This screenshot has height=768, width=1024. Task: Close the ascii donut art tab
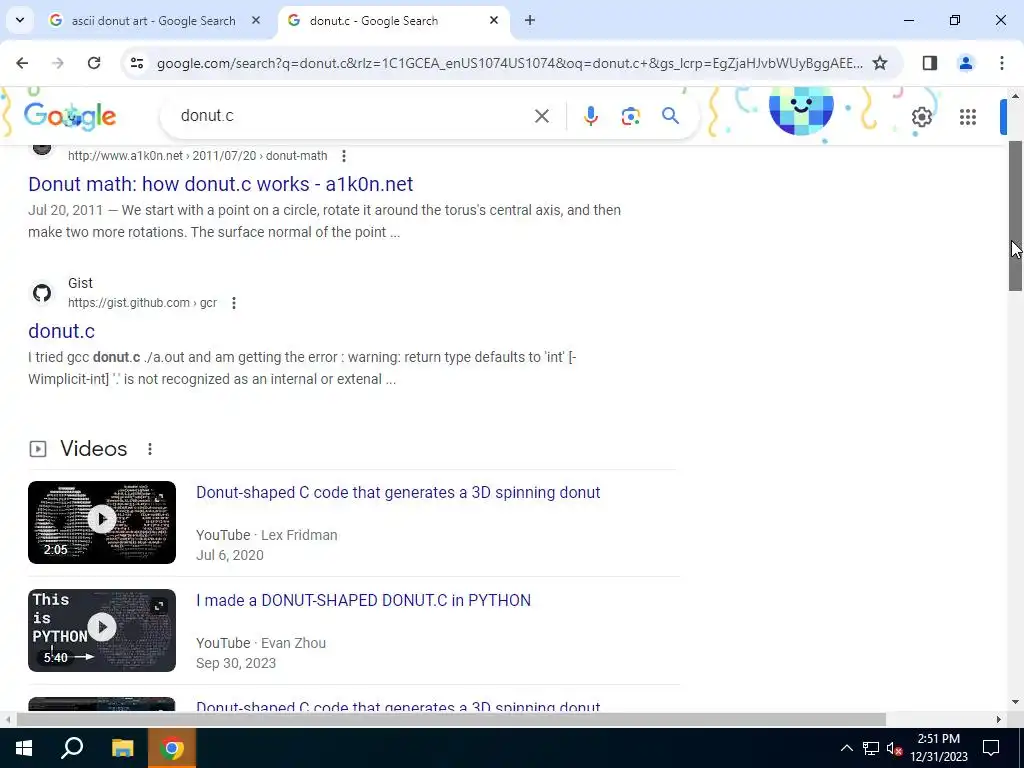(x=256, y=20)
